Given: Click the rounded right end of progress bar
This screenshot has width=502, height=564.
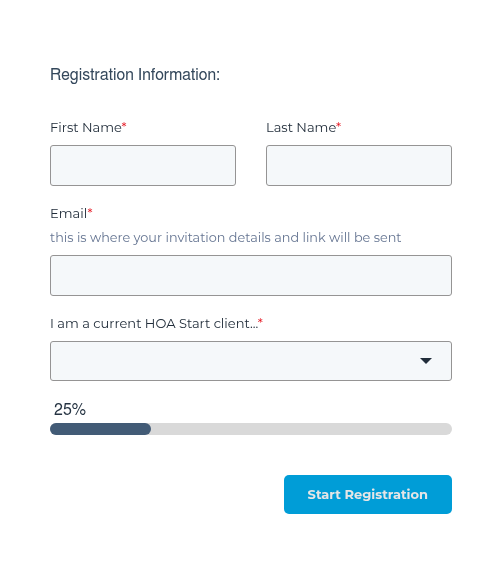Looking at the screenshot, I should coord(447,429).
